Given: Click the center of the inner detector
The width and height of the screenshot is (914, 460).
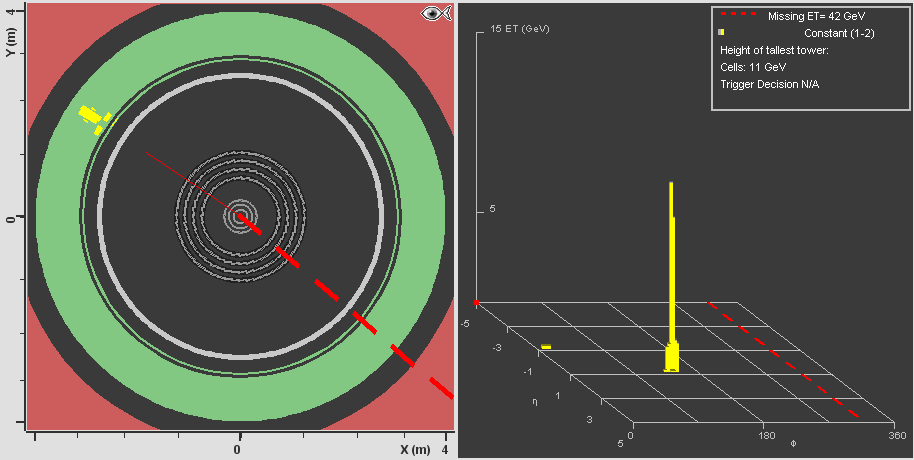Looking at the screenshot, I should [x=240, y=215].
